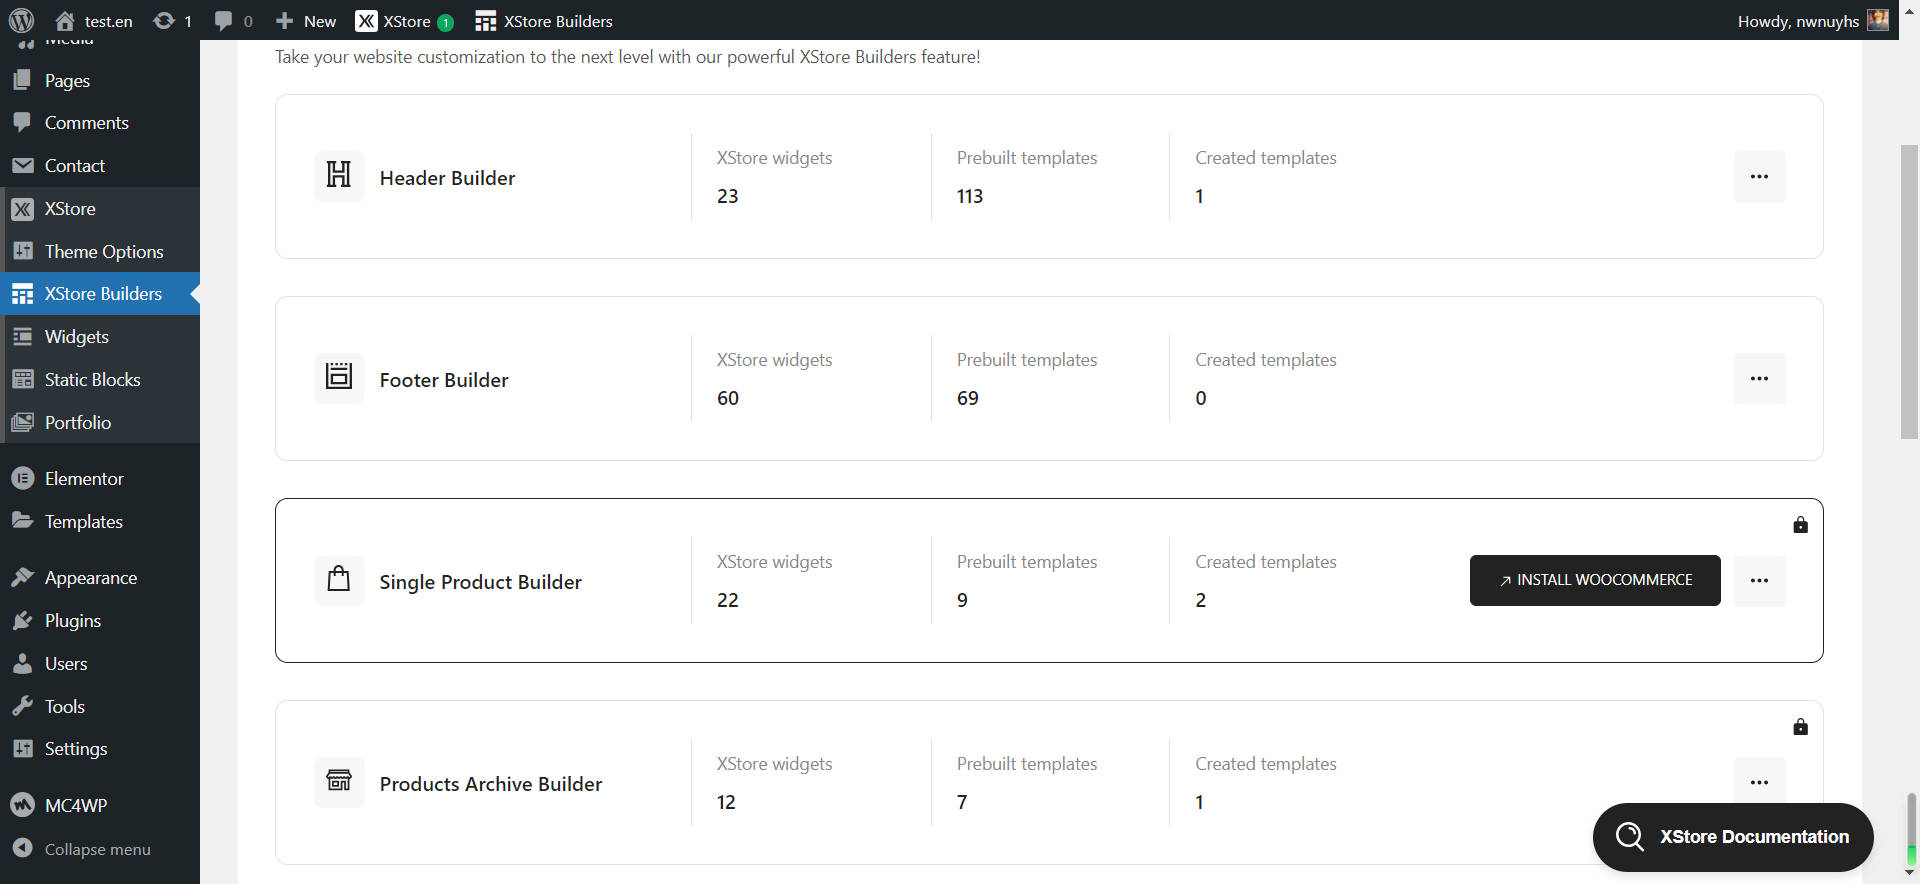
Task: Open comments bubble in admin bar
Action: click(233, 21)
